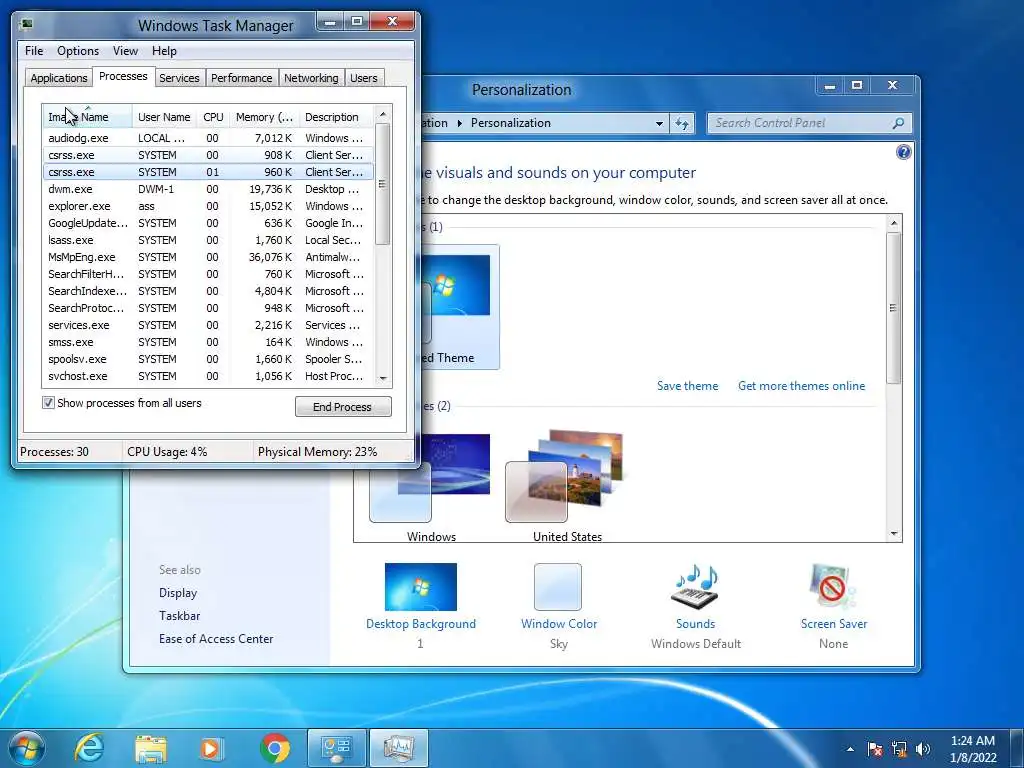Screen dimensions: 1024x768
Task: Switch to Applications tab
Action: click(59, 78)
